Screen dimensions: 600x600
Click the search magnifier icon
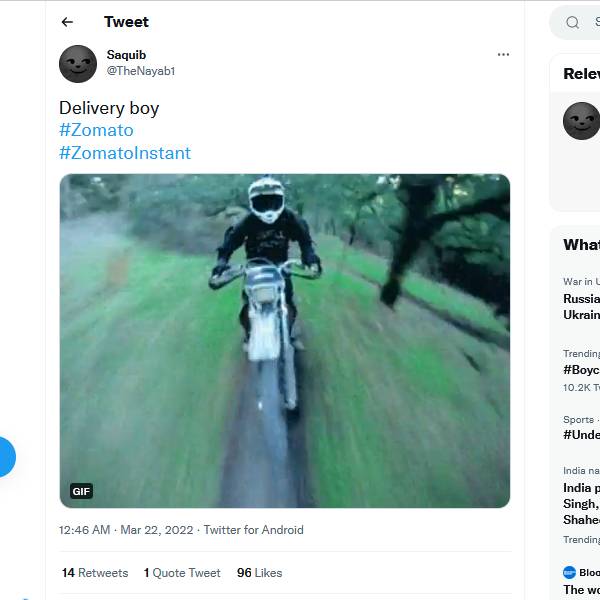573,22
